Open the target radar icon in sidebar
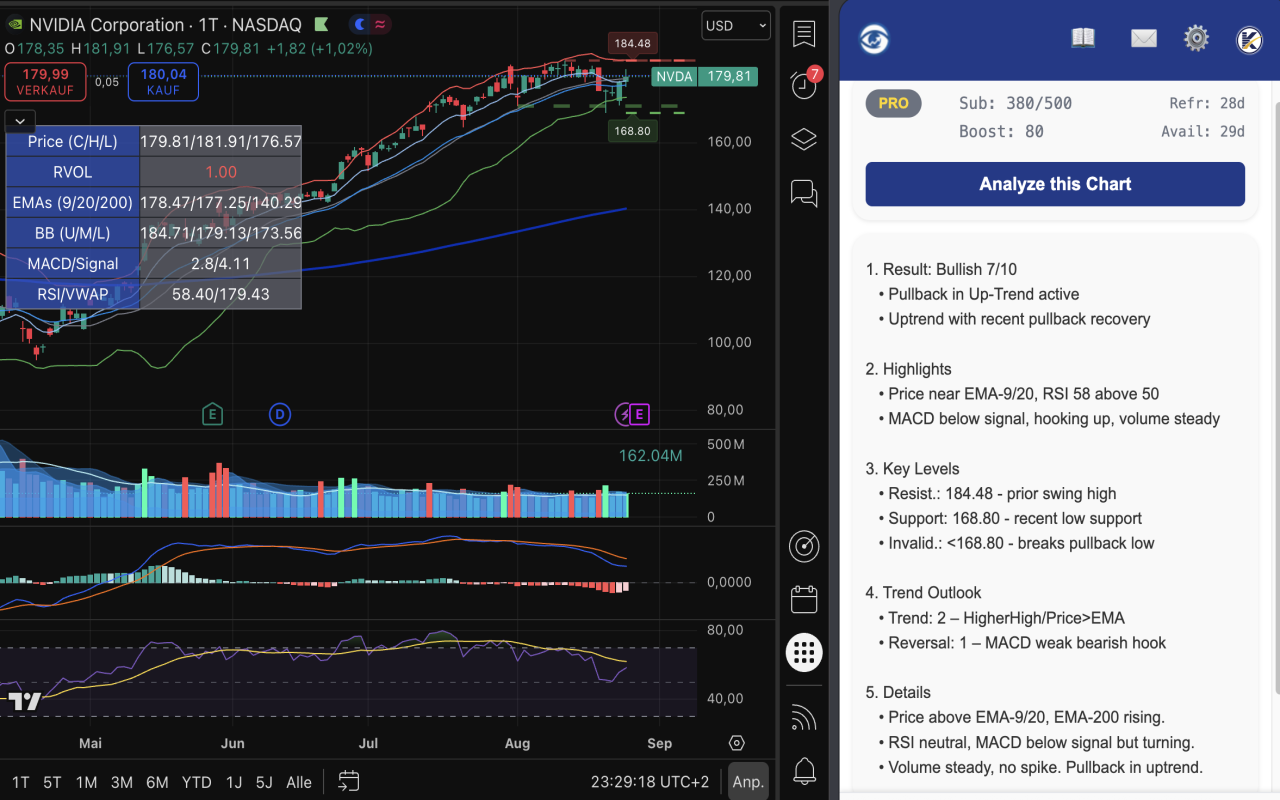Image resolution: width=1280 pixels, height=800 pixels. [804, 546]
